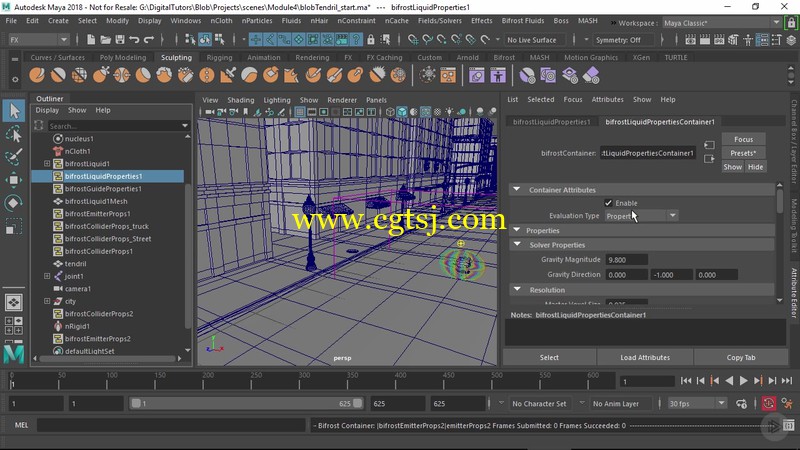The height and width of the screenshot is (450, 800).
Task: Click the Load Attributes button
Action: coord(645,358)
